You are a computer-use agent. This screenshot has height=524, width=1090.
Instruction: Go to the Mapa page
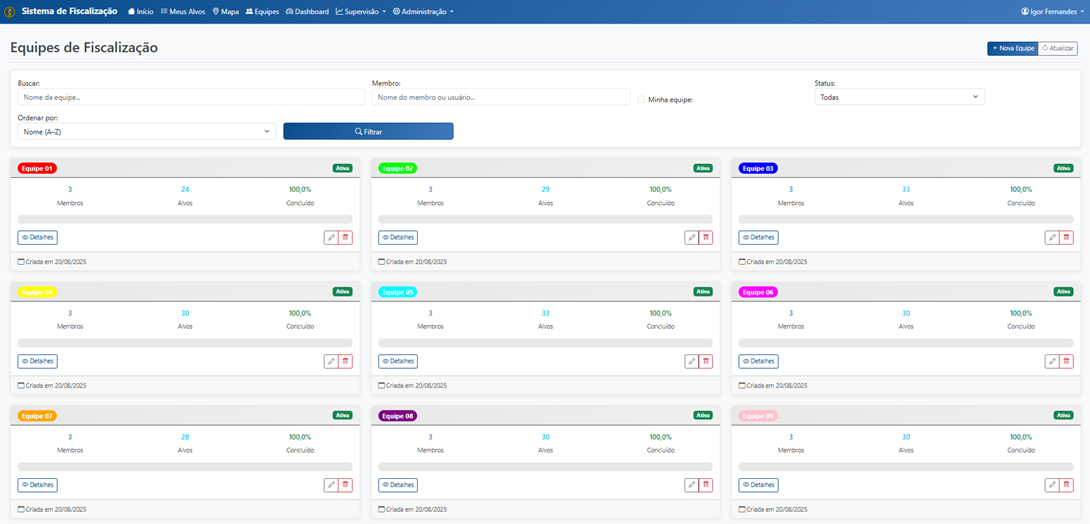225,12
